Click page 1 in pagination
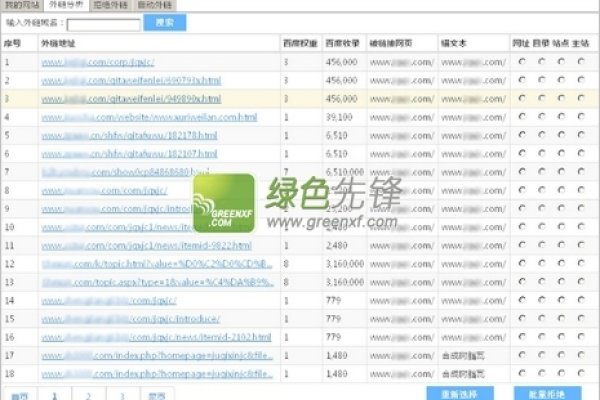The height and width of the screenshot is (400, 600). pyautogui.click(x=54, y=395)
